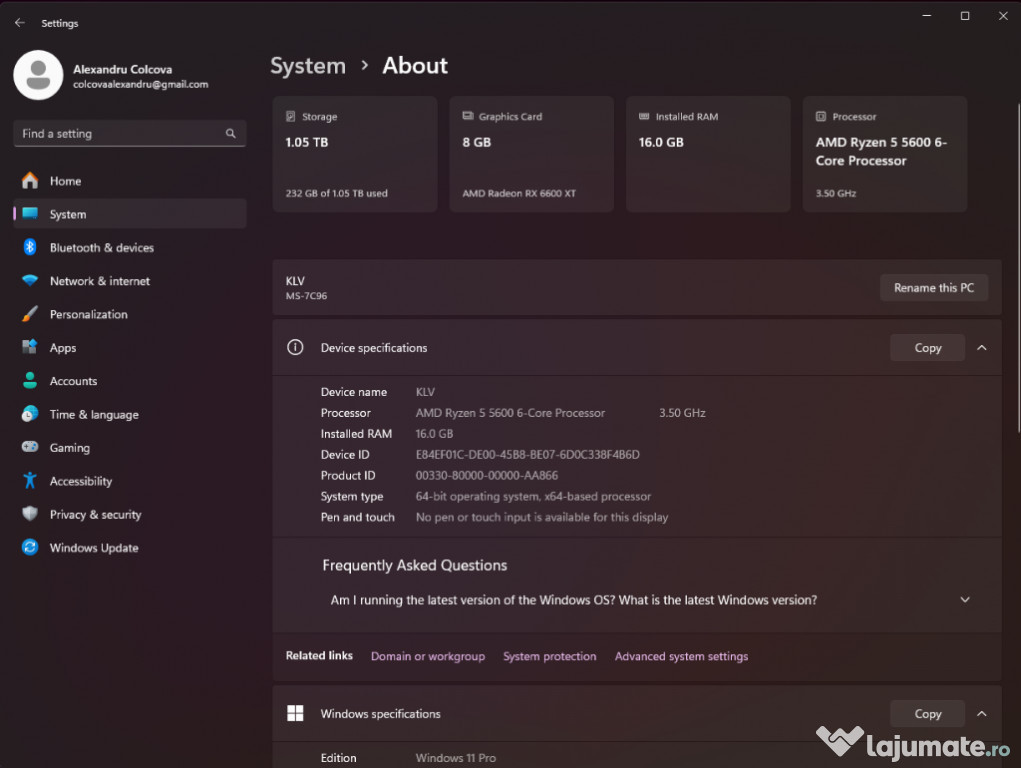Open Bluetooth & devices settings

tap(130, 247)
